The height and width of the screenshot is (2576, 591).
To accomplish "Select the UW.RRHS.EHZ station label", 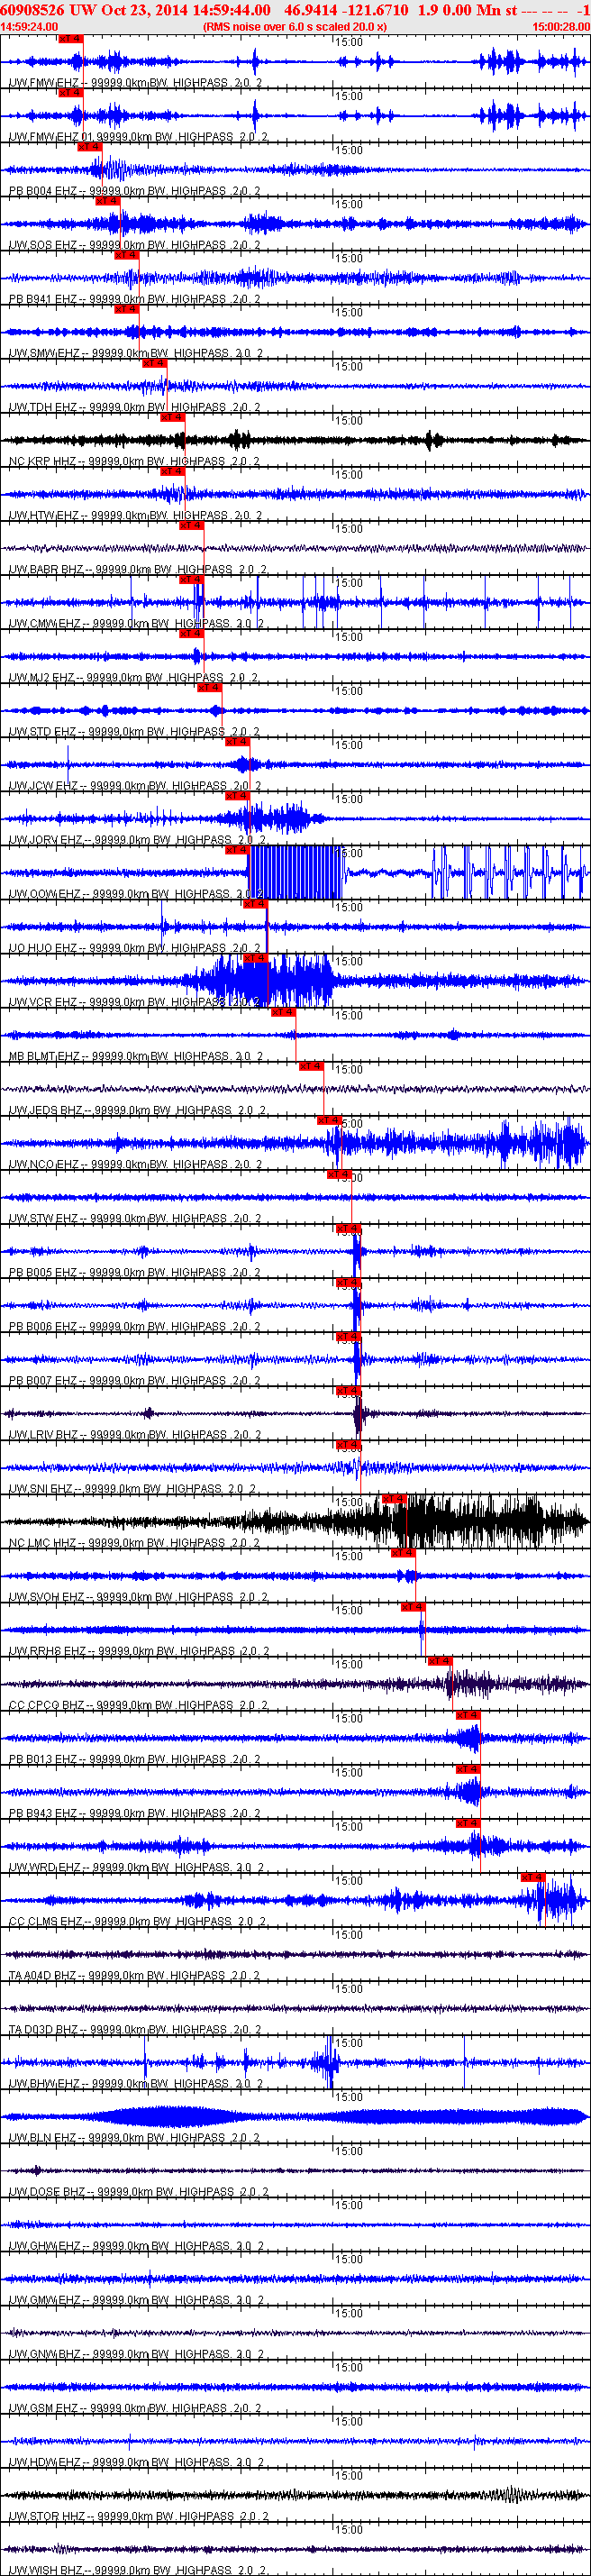I will click(139, 1650).
